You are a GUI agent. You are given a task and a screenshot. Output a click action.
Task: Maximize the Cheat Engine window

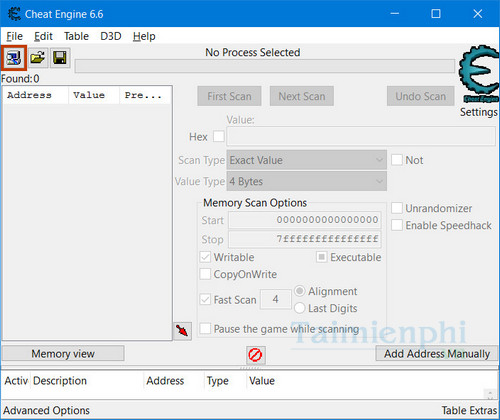click(x=436, y=14)
